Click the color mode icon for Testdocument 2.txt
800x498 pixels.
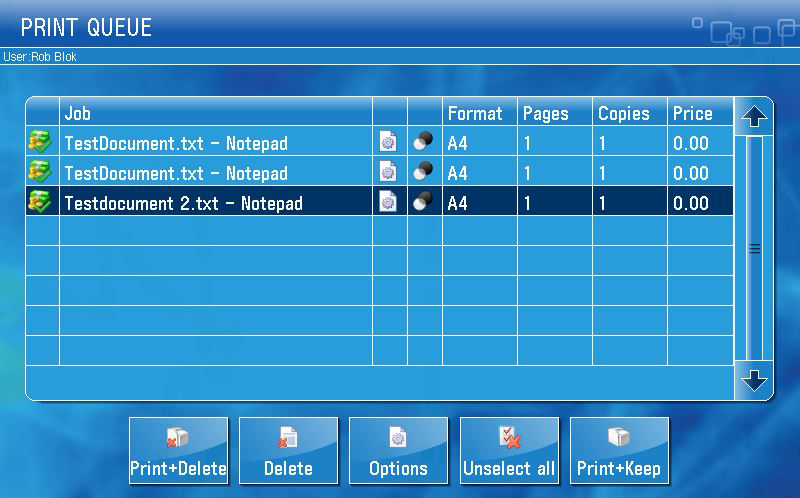pyautogui.click(x=423, y=203)
